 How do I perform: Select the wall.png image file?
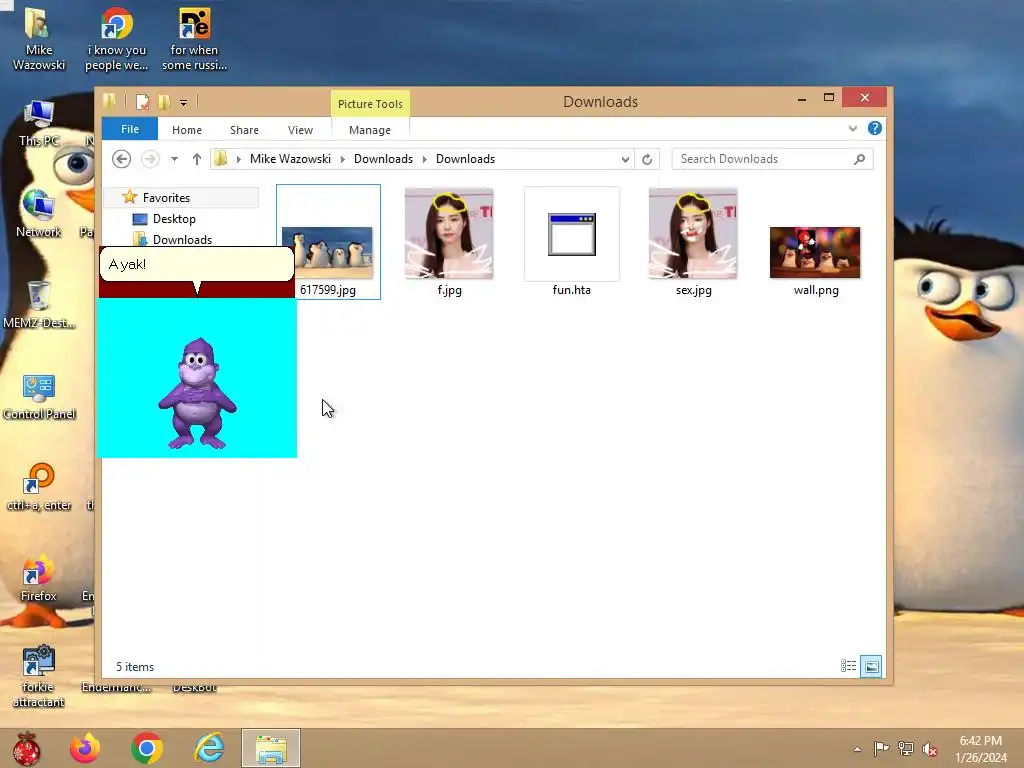point(815,253)
